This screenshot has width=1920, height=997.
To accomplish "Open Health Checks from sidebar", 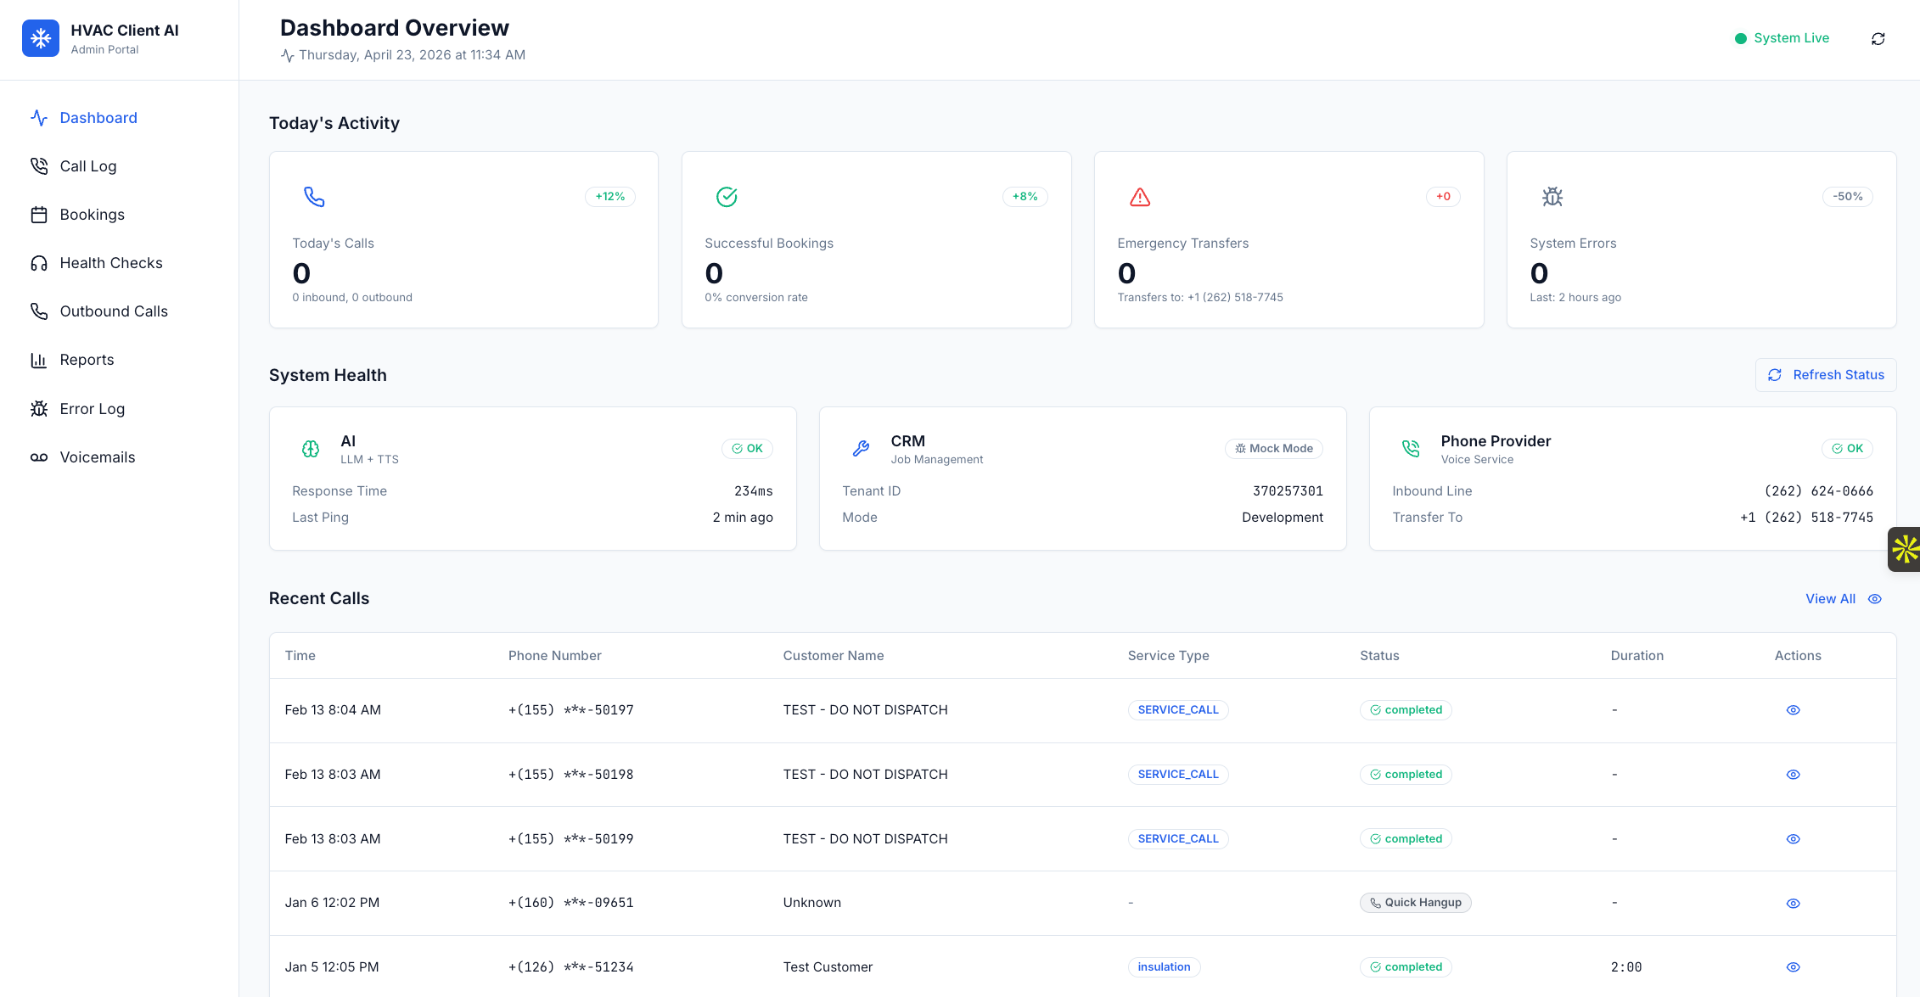I will 110,262.
